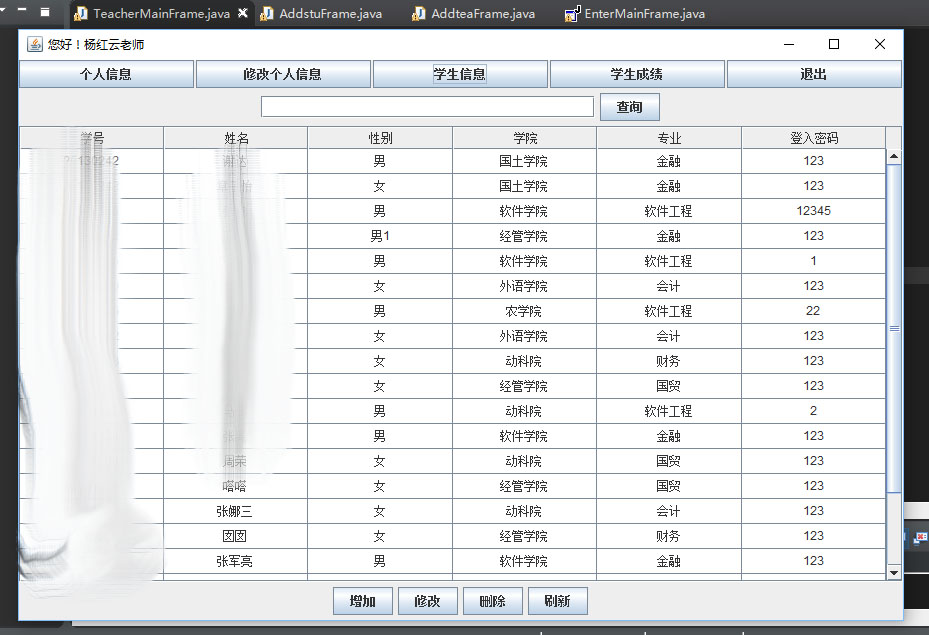Click the table scrollbar up arrow
This screenshot has width=929, height=635.
coord(894,156)
